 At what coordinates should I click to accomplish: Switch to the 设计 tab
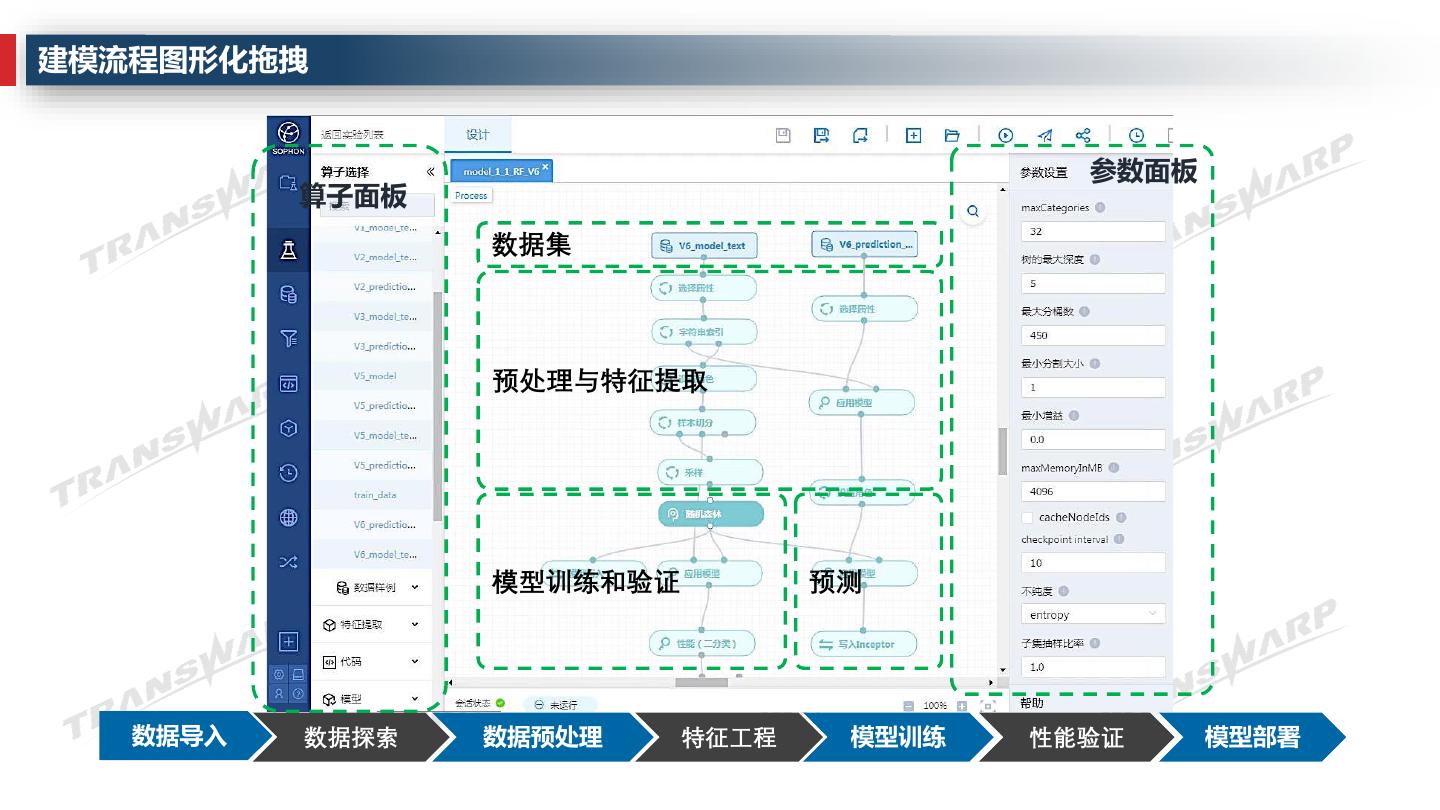pyautogui.click(x=478, y=135)
